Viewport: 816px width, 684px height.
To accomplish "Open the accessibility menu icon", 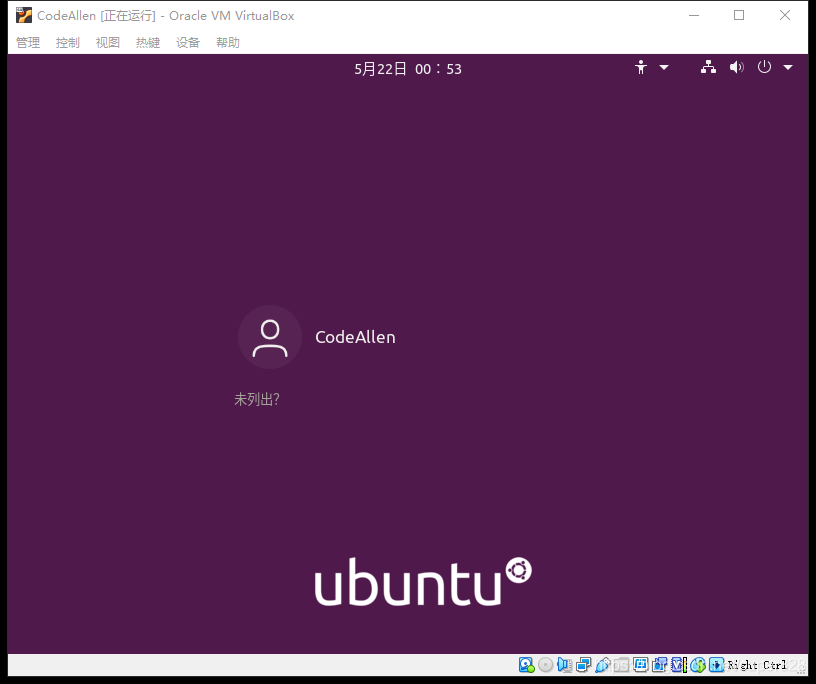I will click(641, 67).
